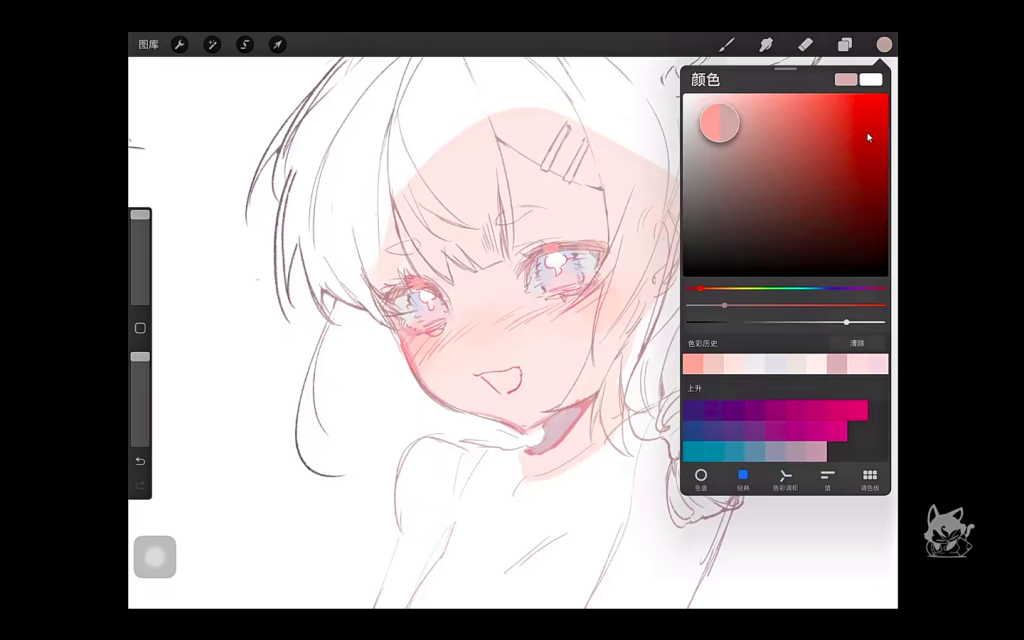1024x640 pixels.
Task: Tap the square modifier button on sidebar
Action: pyautogui.click(x=140, y=328)
